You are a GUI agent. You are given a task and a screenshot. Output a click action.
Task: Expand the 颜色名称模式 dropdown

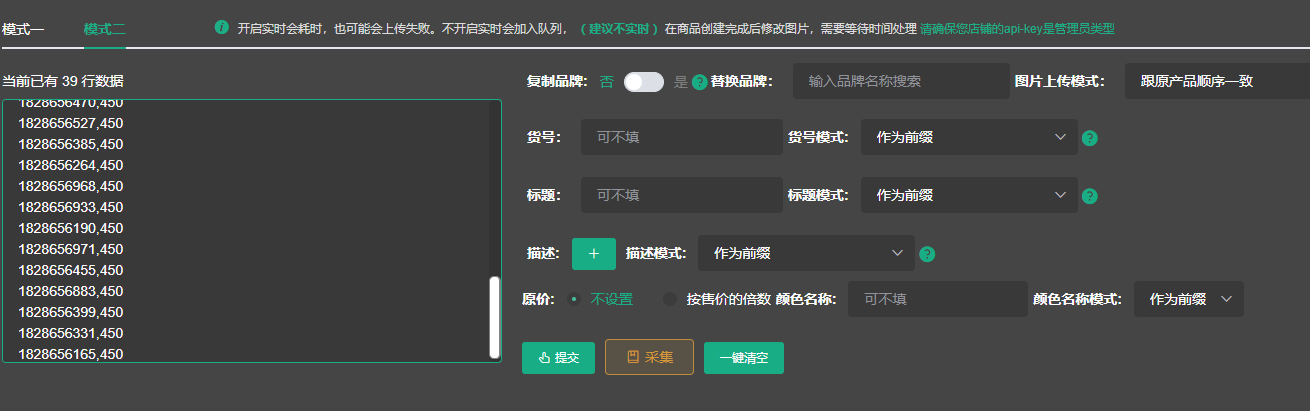pos(1188,299)
